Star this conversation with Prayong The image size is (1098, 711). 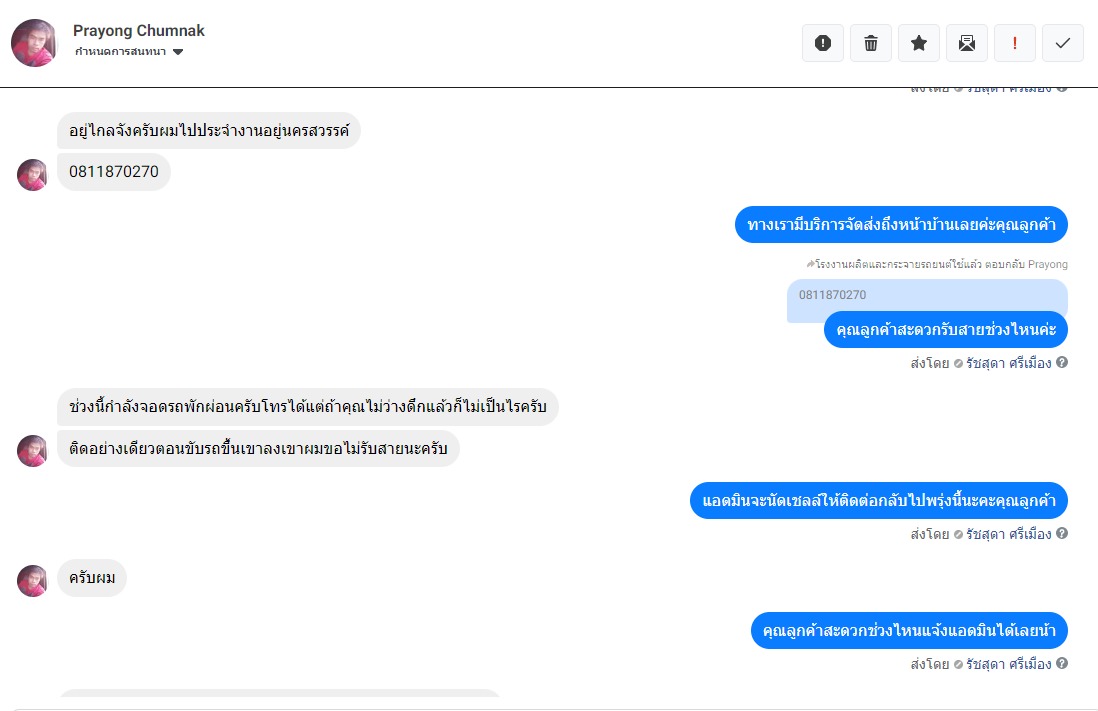point(919,43)
